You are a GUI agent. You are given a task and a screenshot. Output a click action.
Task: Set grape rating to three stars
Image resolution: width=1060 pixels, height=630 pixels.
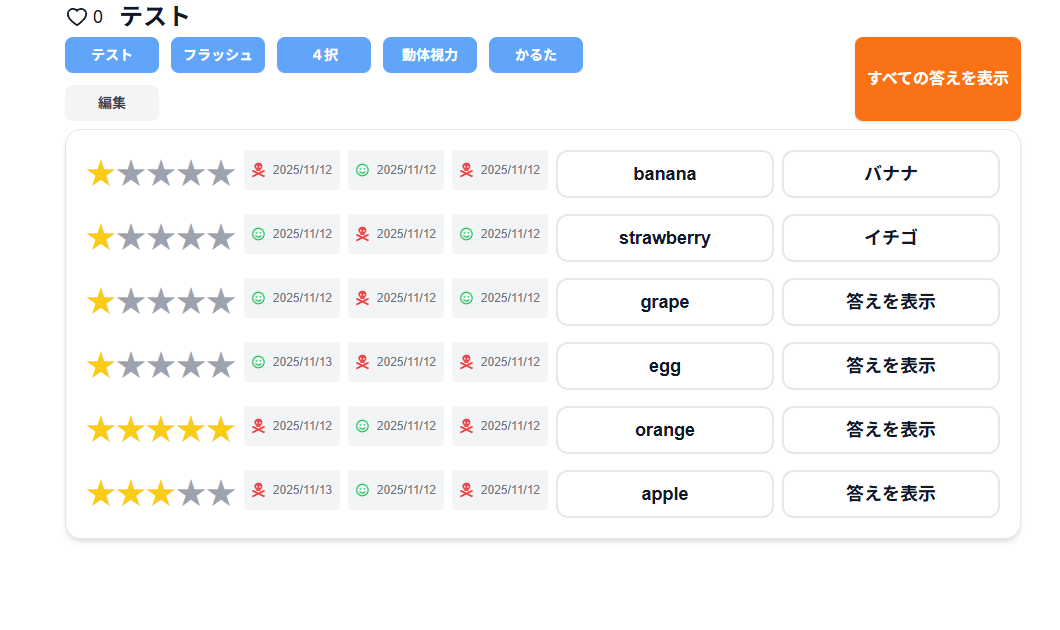point(161,301)
